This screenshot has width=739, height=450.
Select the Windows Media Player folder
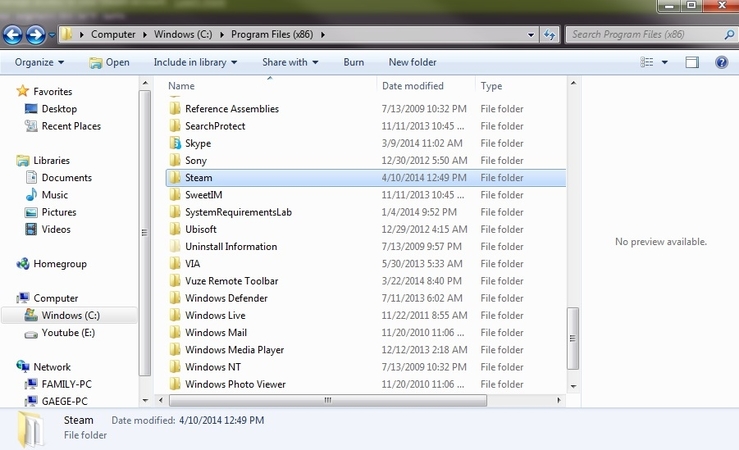(234, 350)
